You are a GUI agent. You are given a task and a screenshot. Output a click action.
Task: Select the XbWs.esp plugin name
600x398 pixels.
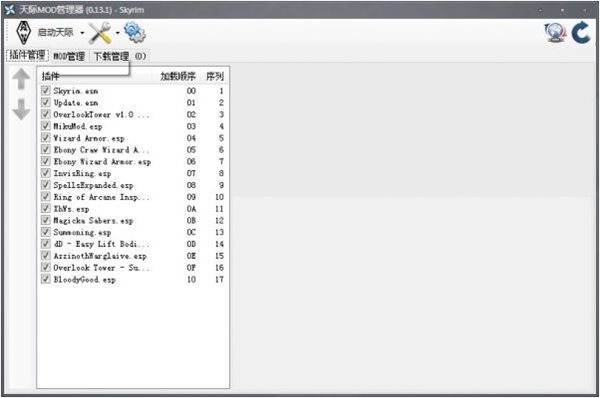point(71,209)
